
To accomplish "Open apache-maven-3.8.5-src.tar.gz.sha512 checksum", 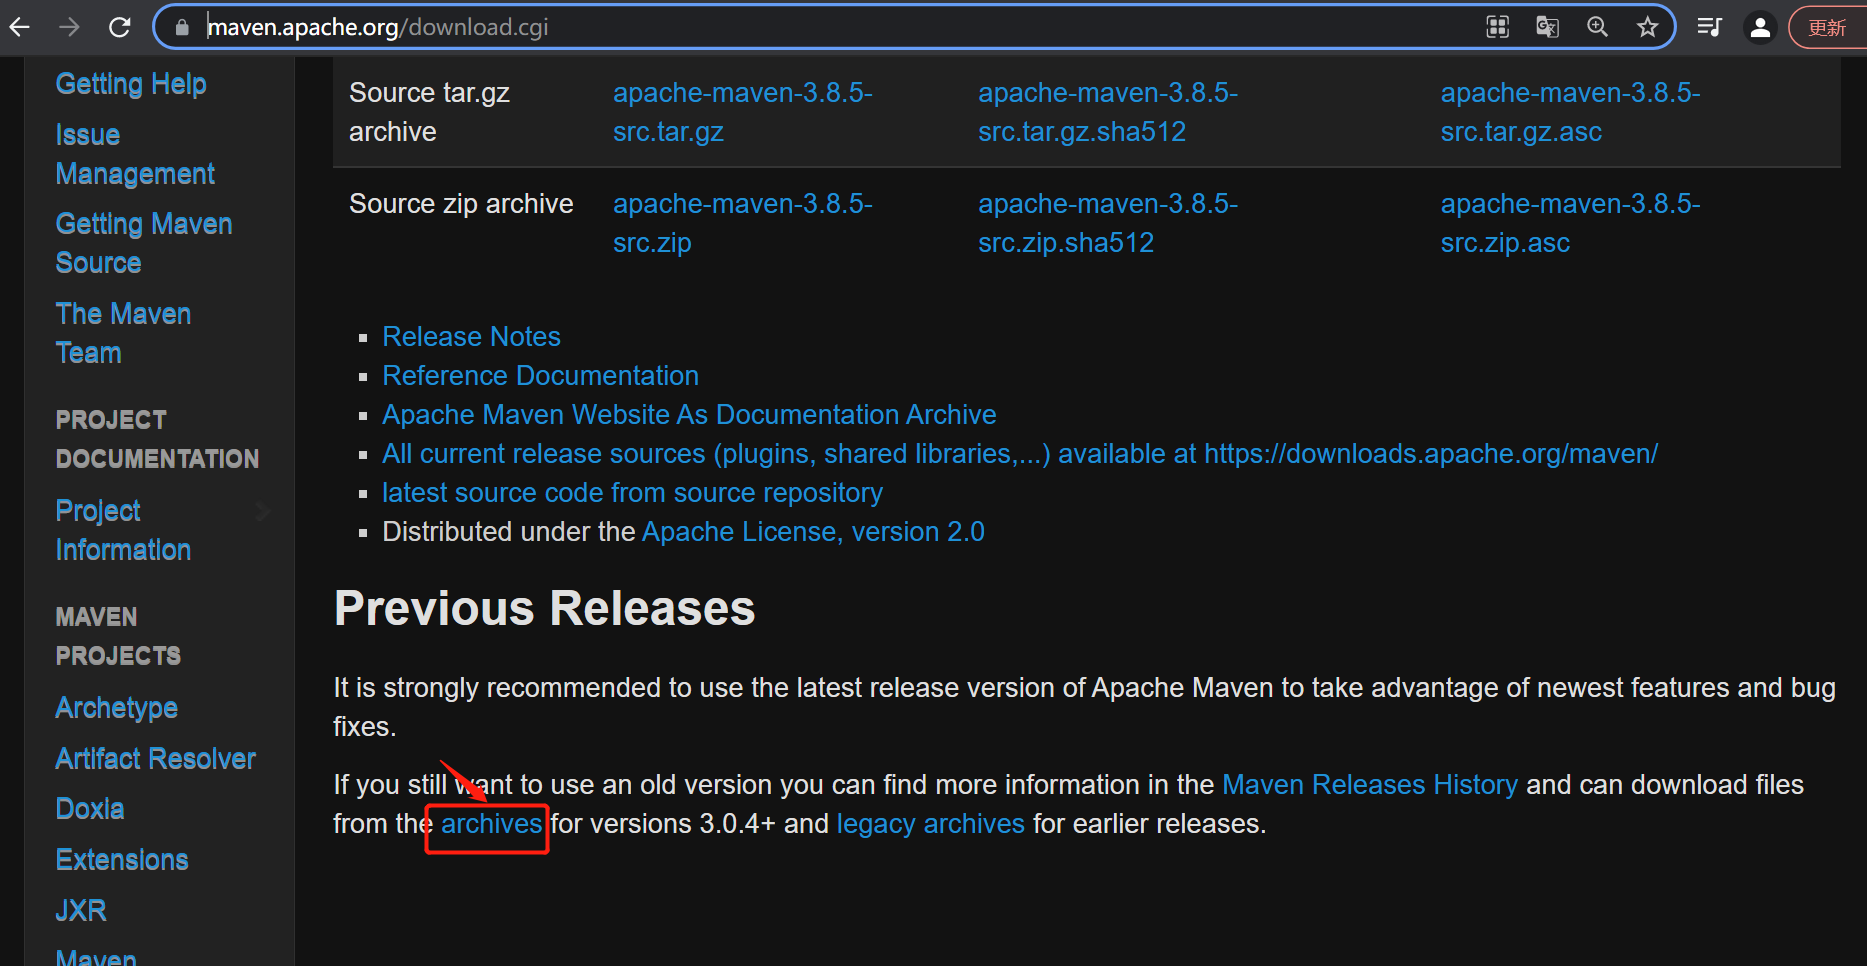I will click(1108, 112).
